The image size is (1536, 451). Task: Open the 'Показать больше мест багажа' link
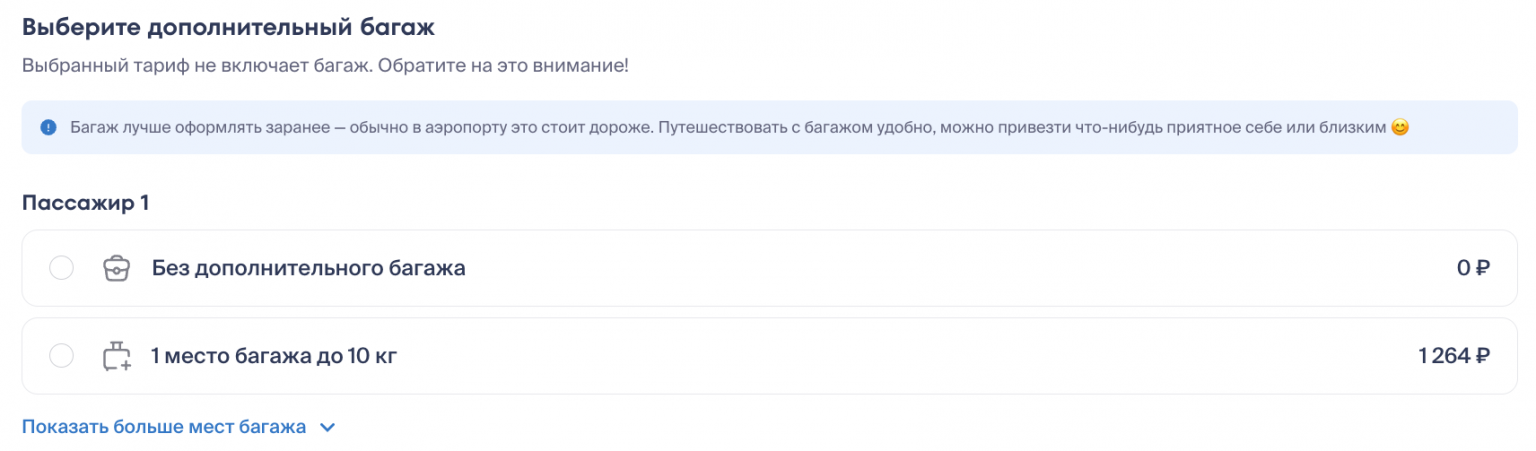164,427
